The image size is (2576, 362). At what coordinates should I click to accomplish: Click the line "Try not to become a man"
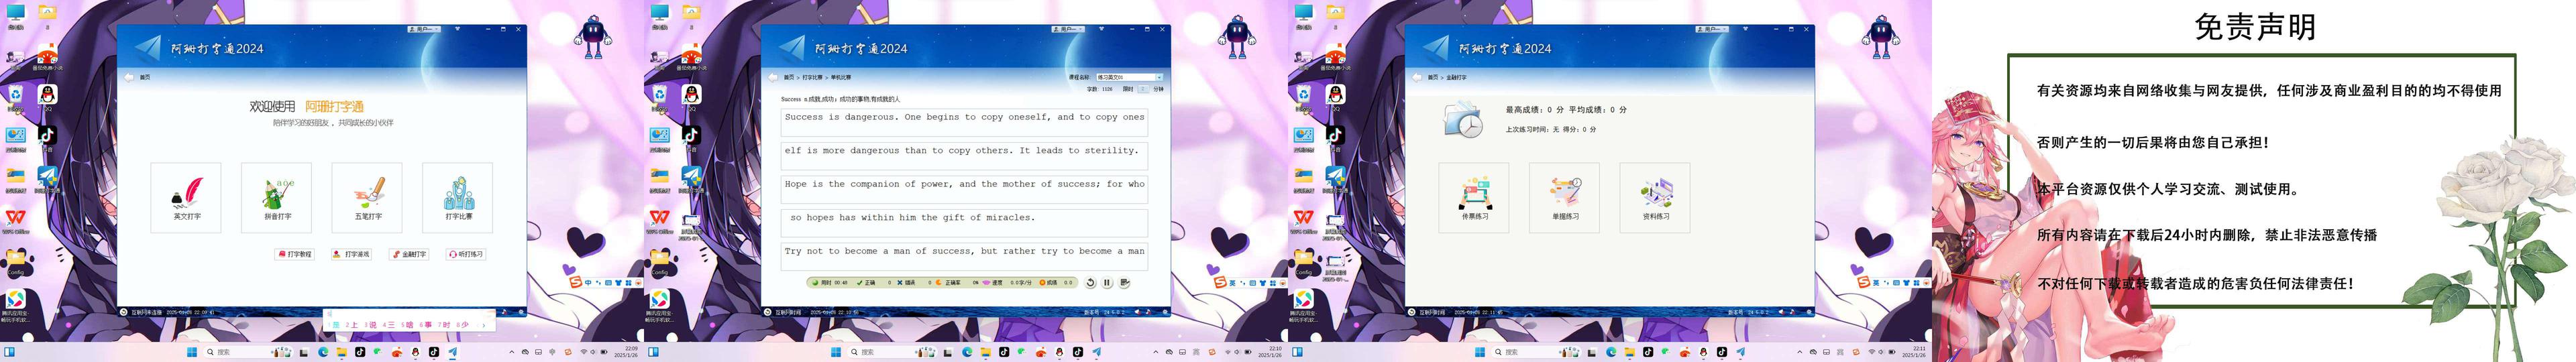tap(964, 256)
